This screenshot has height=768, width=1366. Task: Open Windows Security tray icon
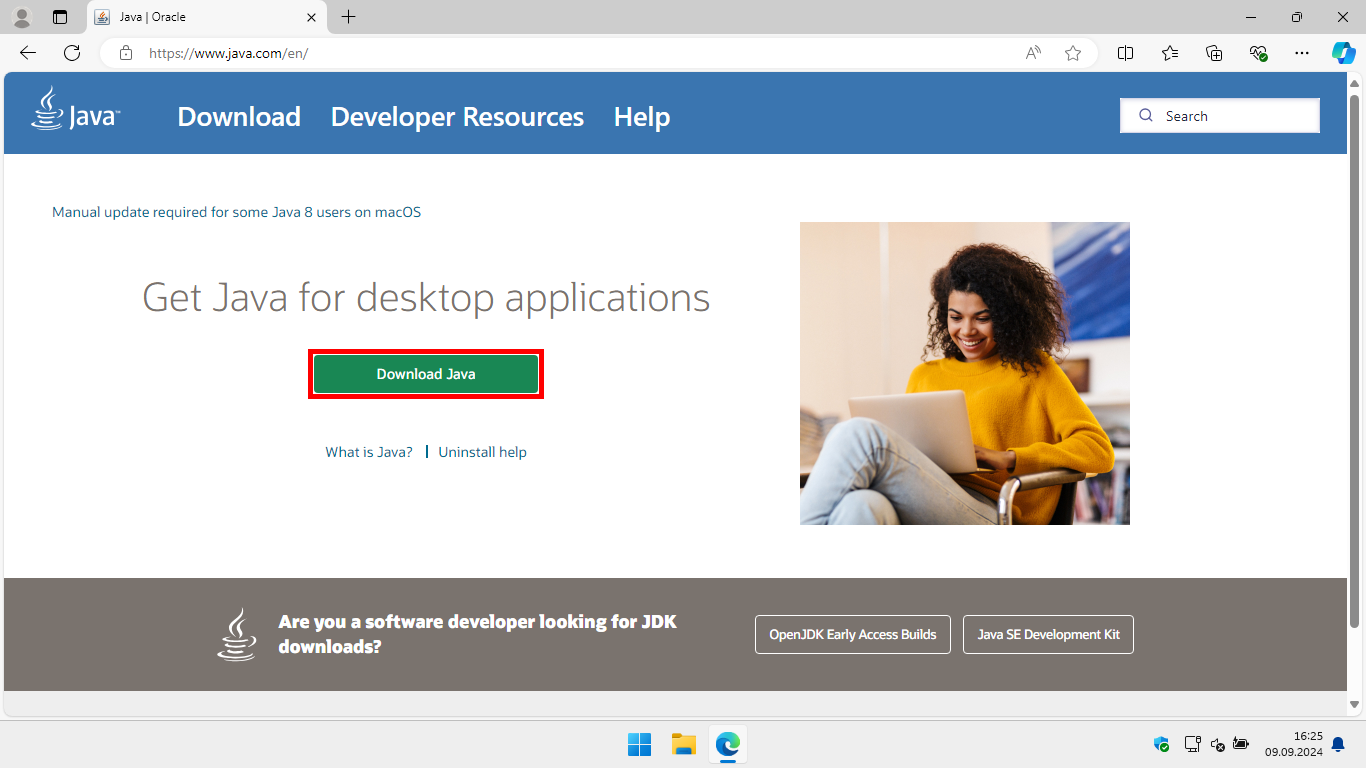pyautogui.click(x=1161, y=744)
